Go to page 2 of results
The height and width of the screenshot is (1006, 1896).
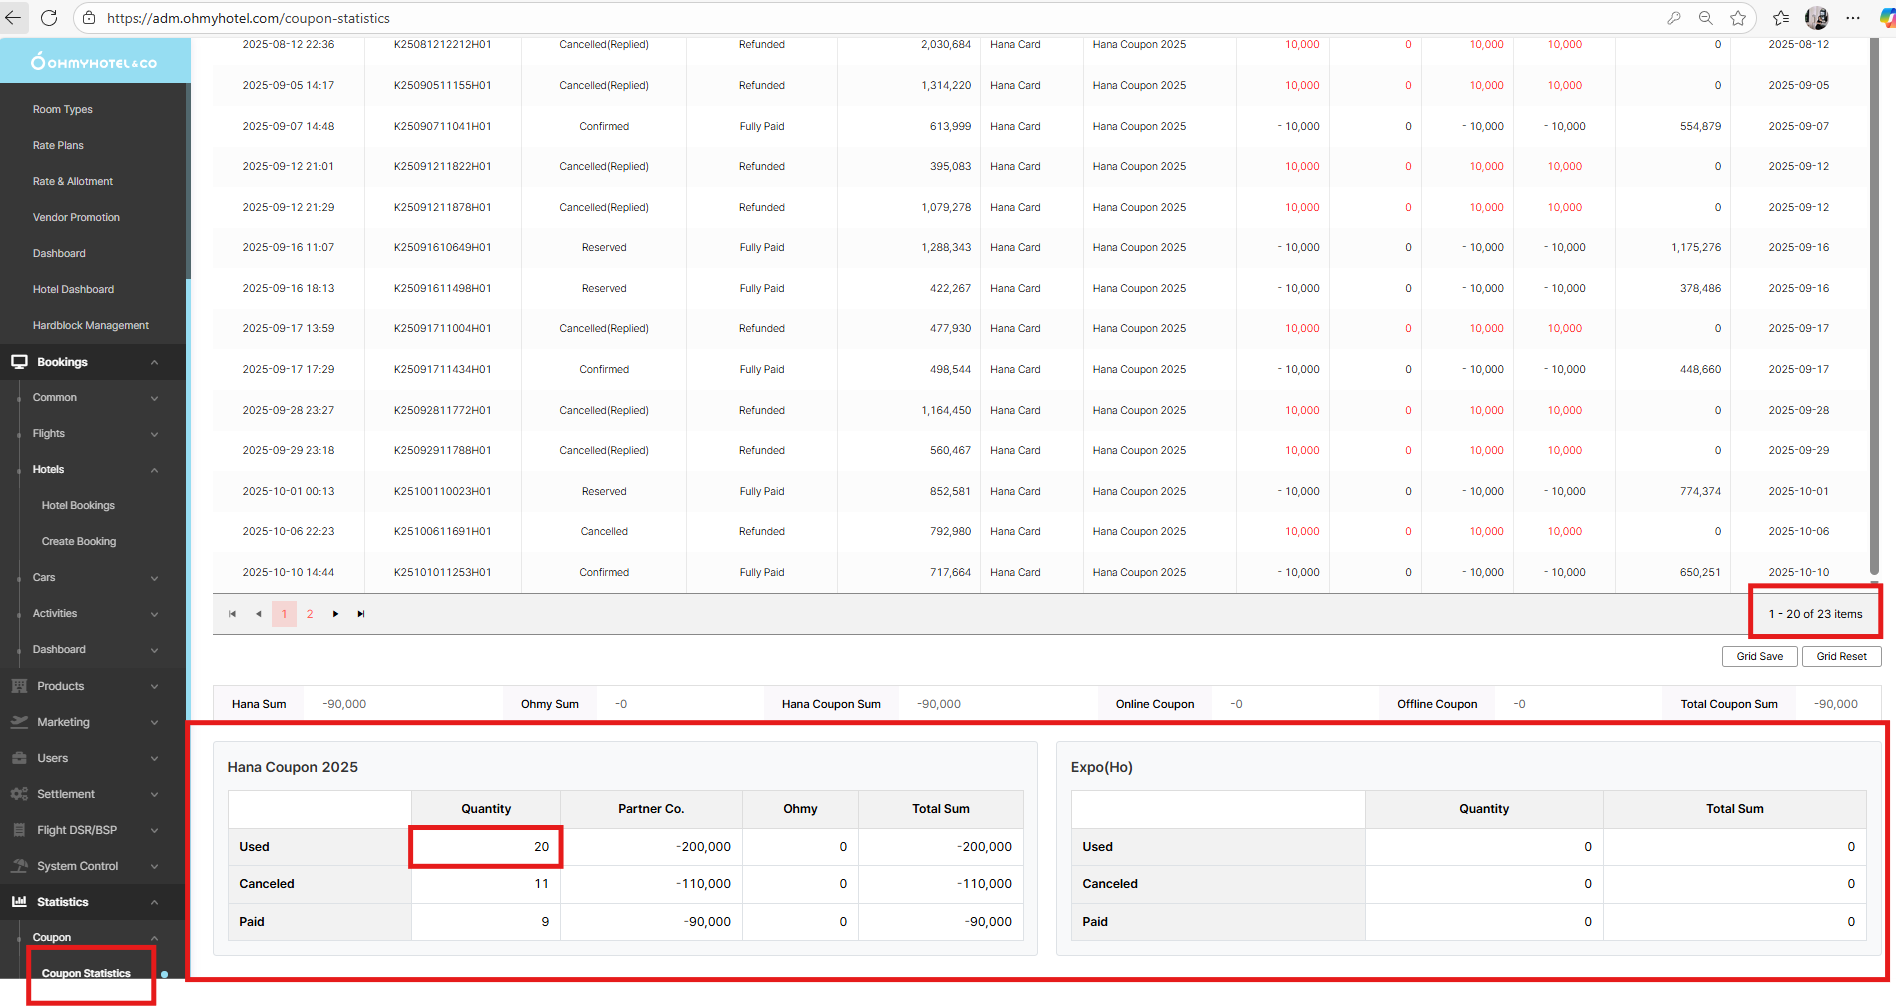[x=310, y=614]
